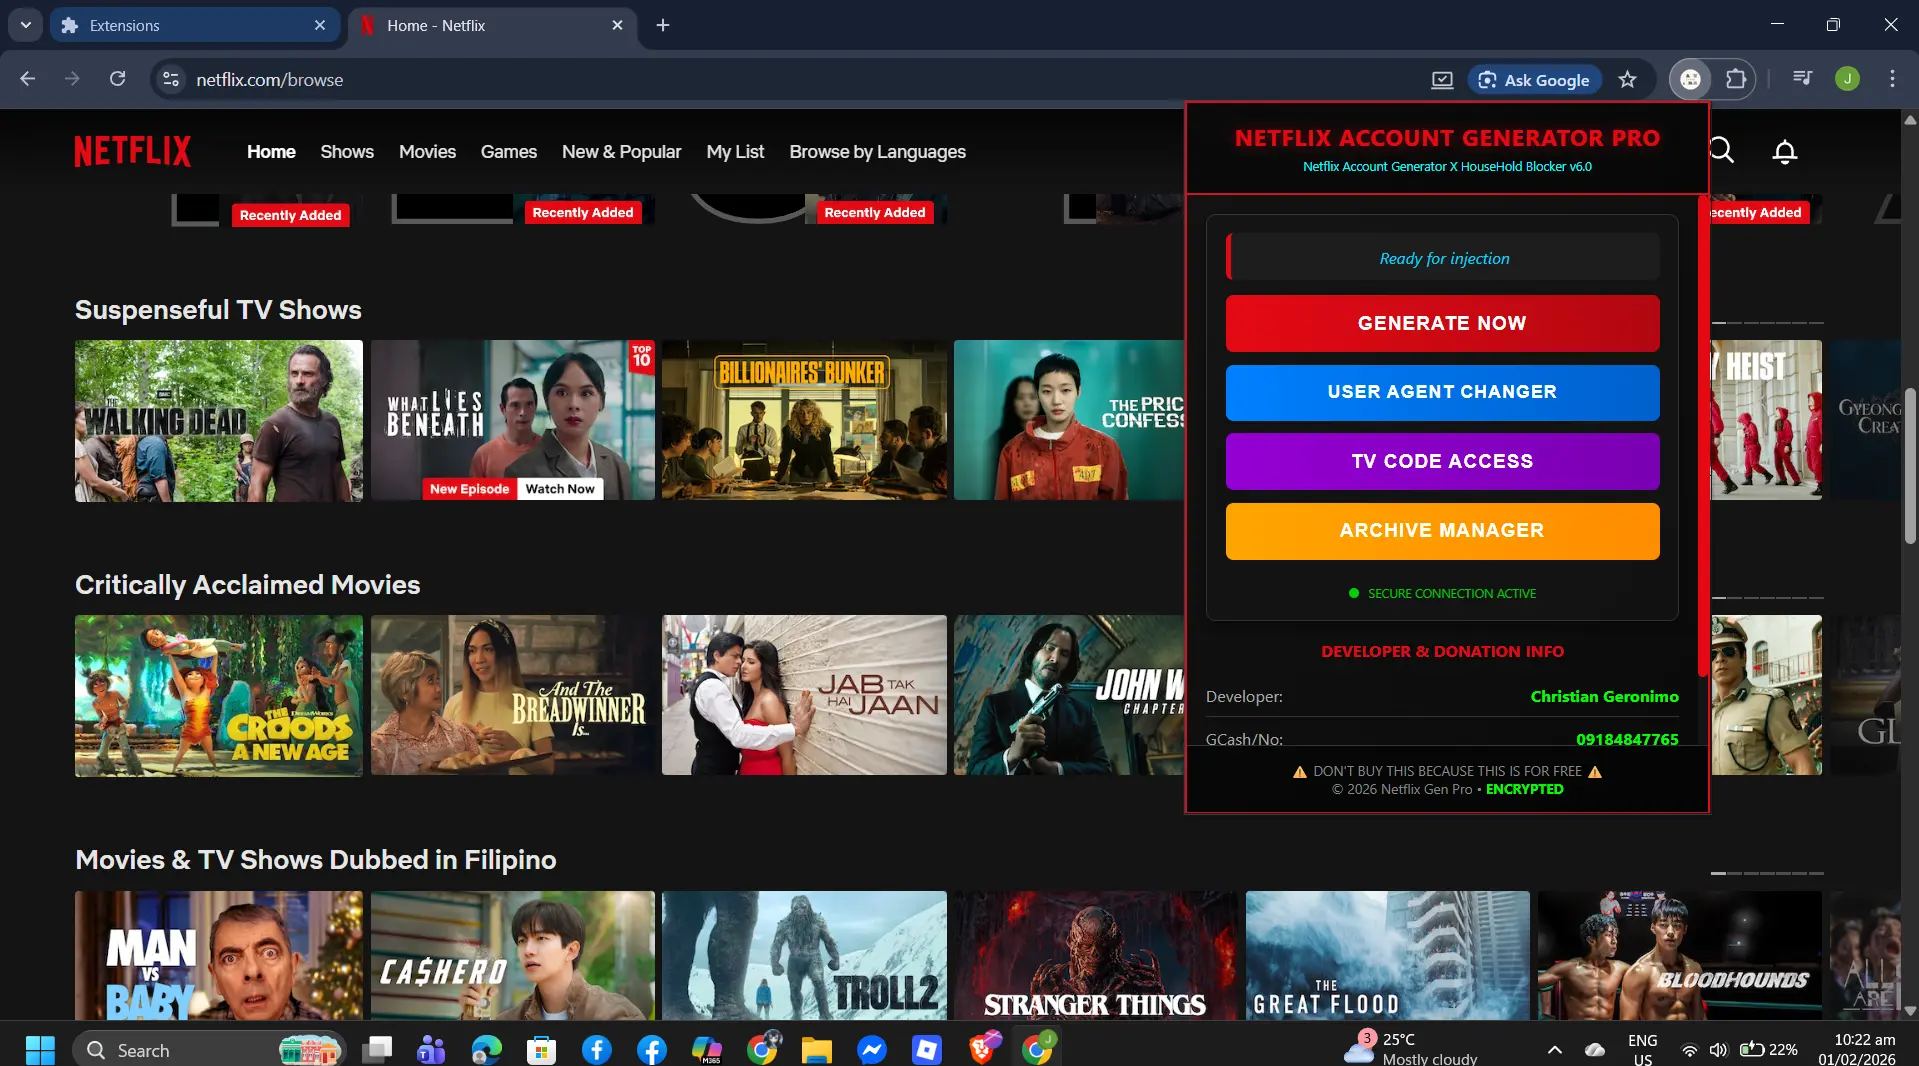Open the Chrome extensions puzzle icon
The image size is (1919, 1066).
point(1737,80)
